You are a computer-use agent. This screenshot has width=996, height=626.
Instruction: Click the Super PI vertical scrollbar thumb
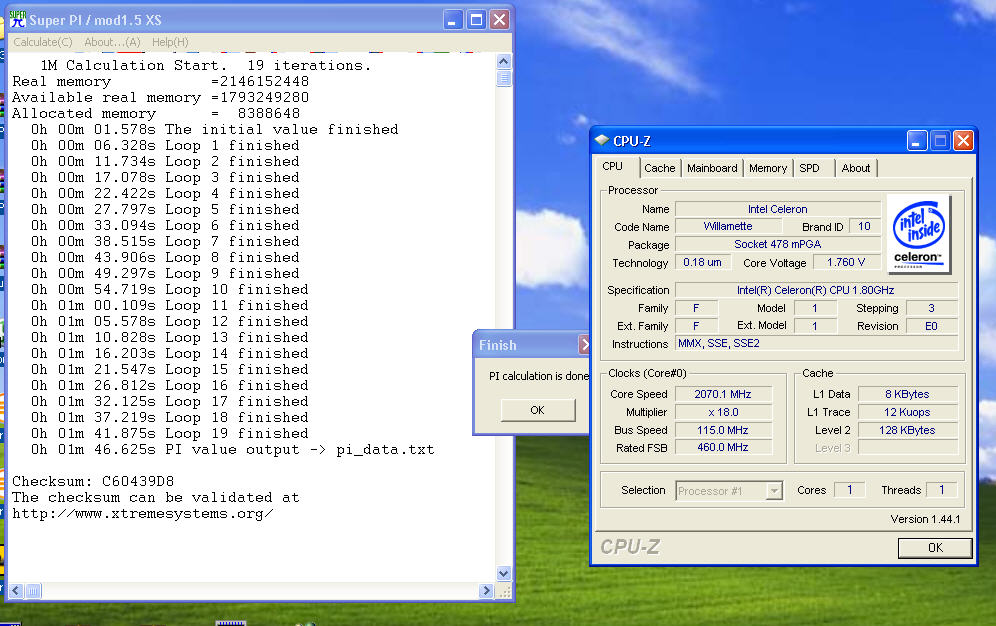[x=504, y=78]
